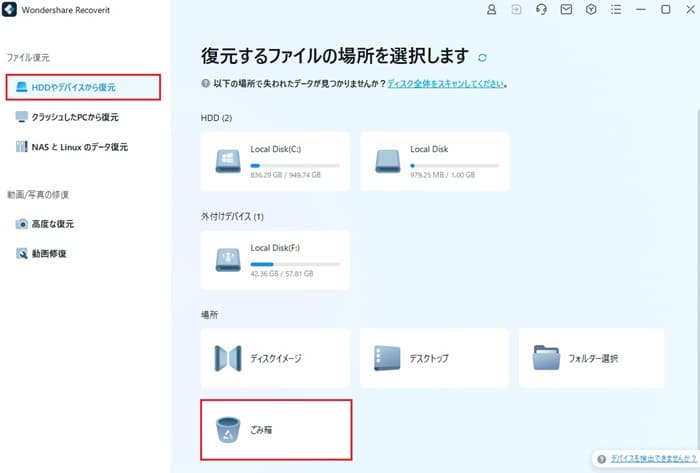700x473 pixels.
Task: Click the Wondershare Recoverit logo icon
Action: 9,9
